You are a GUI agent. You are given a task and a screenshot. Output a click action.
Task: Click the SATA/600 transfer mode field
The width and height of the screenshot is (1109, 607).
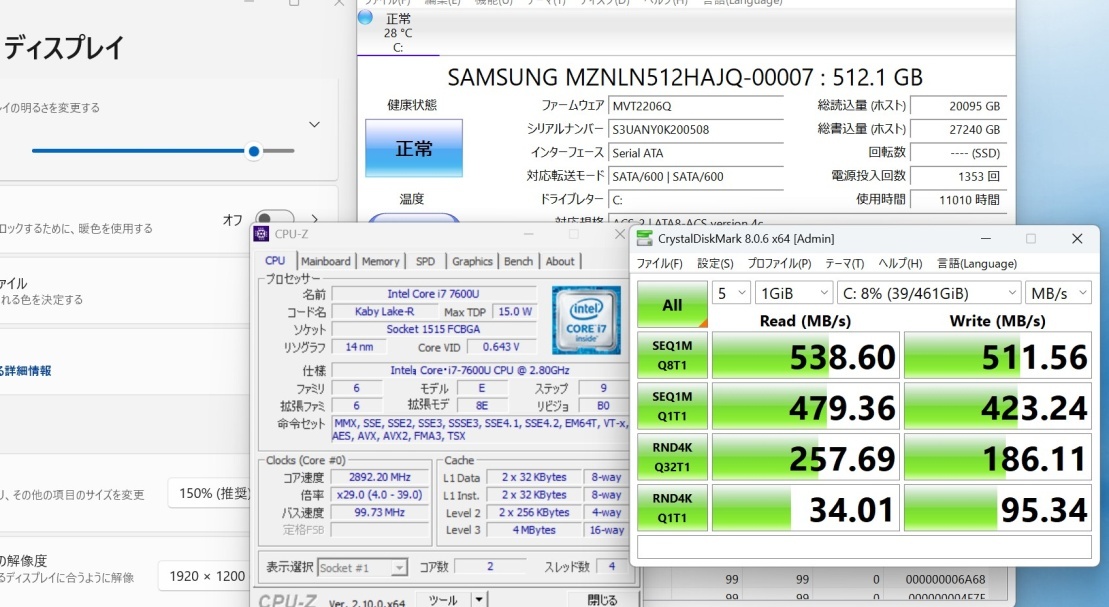pyautogui.click(x=696, y=176)
